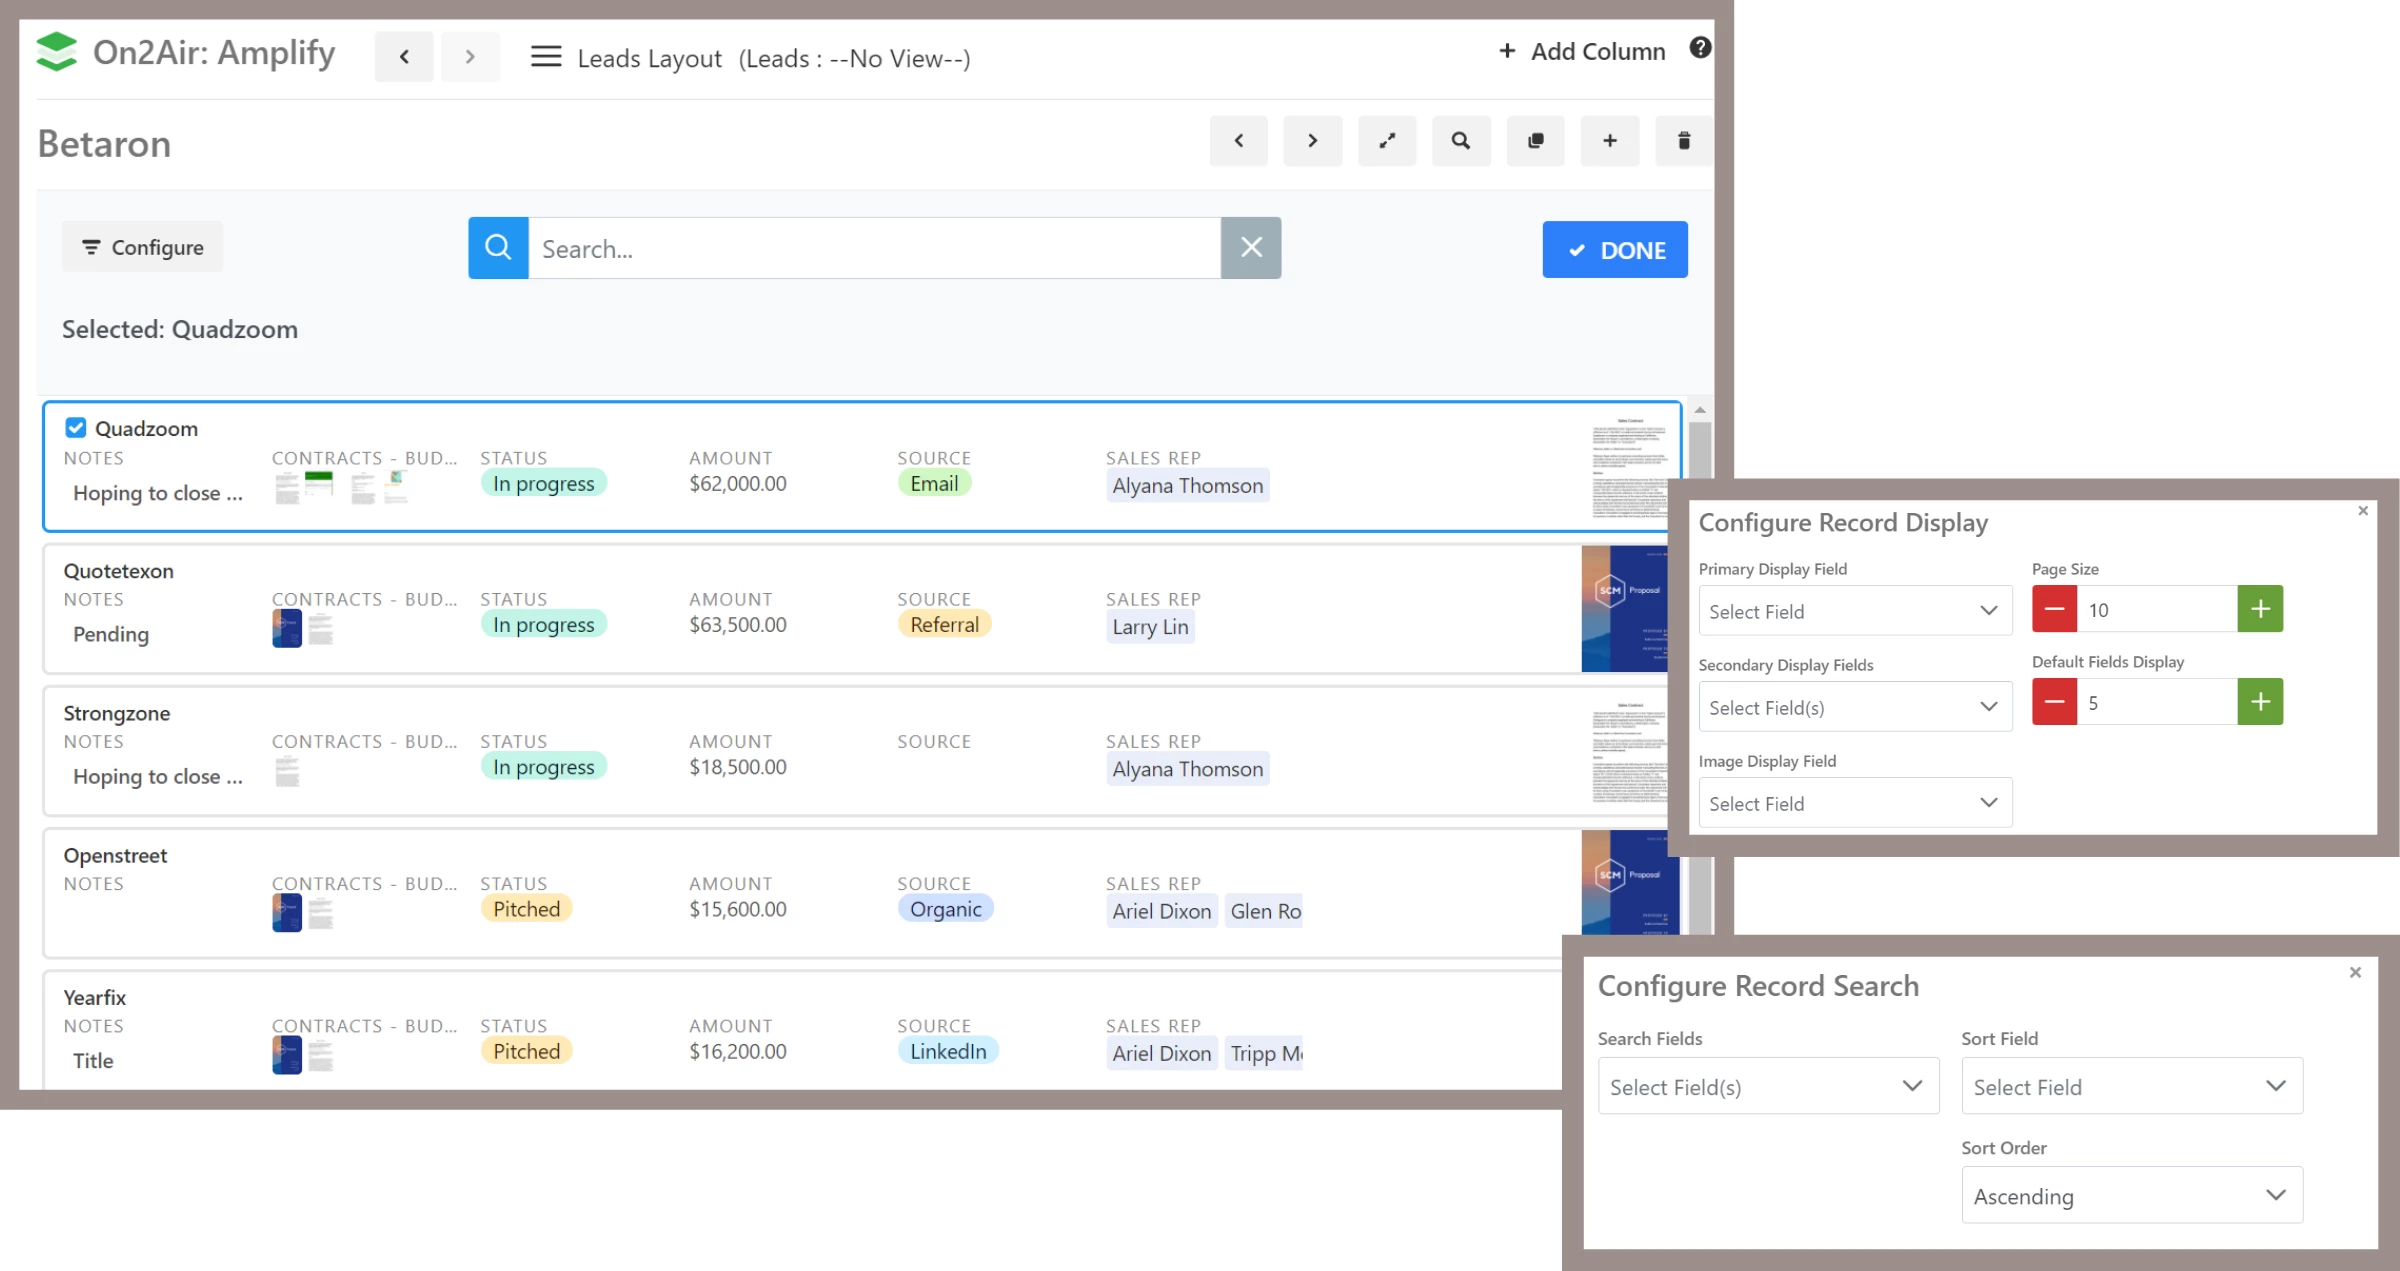Image resolution: width=2400 pixels, height=1271 pixels.
Task: Open the Sort Order Ascending dropdown
Action: click(2131, 1195)
